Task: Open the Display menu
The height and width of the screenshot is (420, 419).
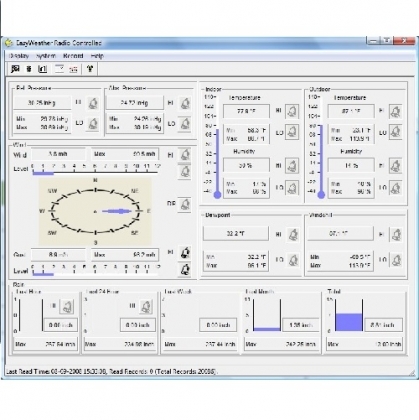Action: pos(19,56)
